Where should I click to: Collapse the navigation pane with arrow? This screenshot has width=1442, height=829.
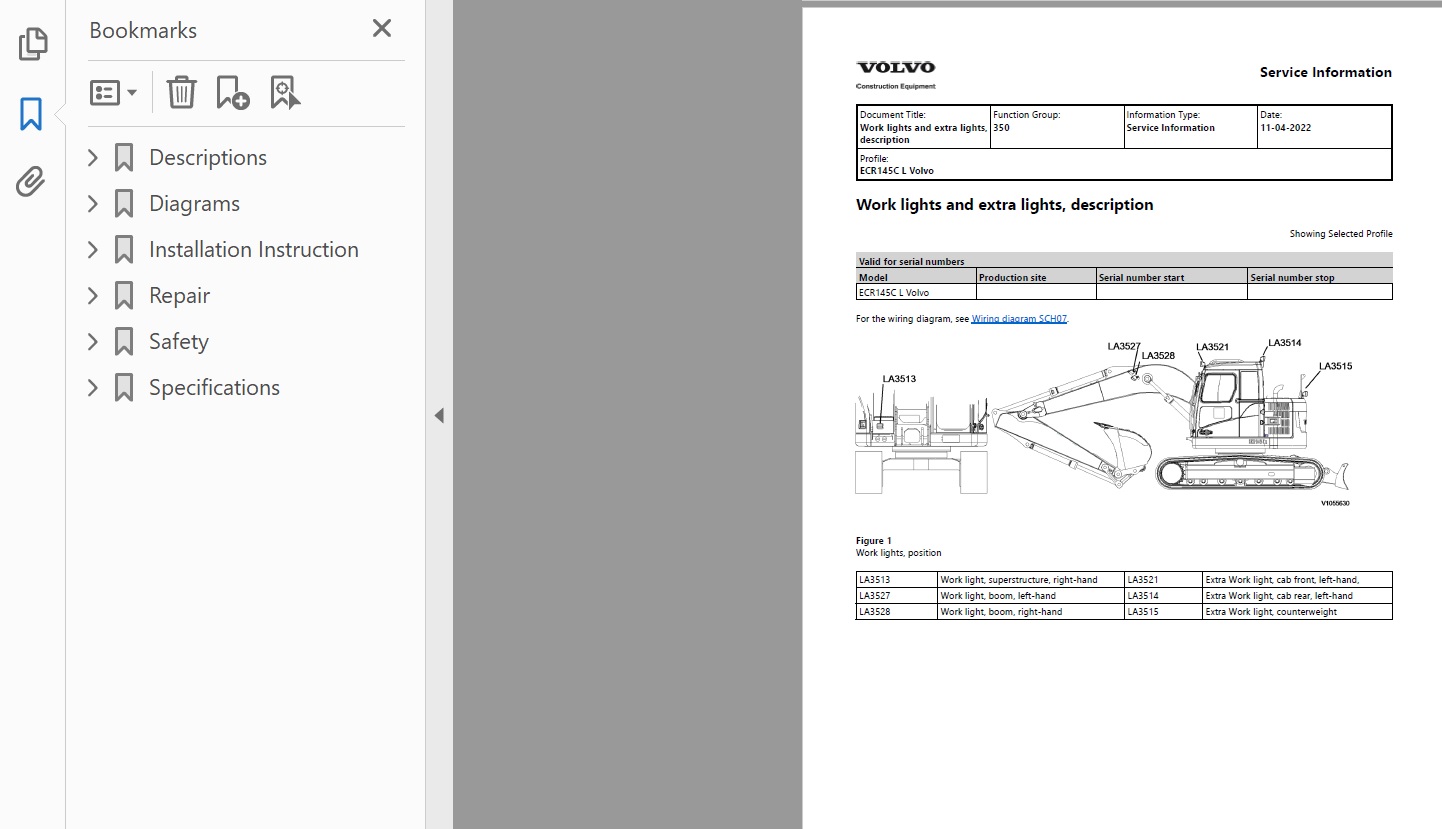(439, 416)
